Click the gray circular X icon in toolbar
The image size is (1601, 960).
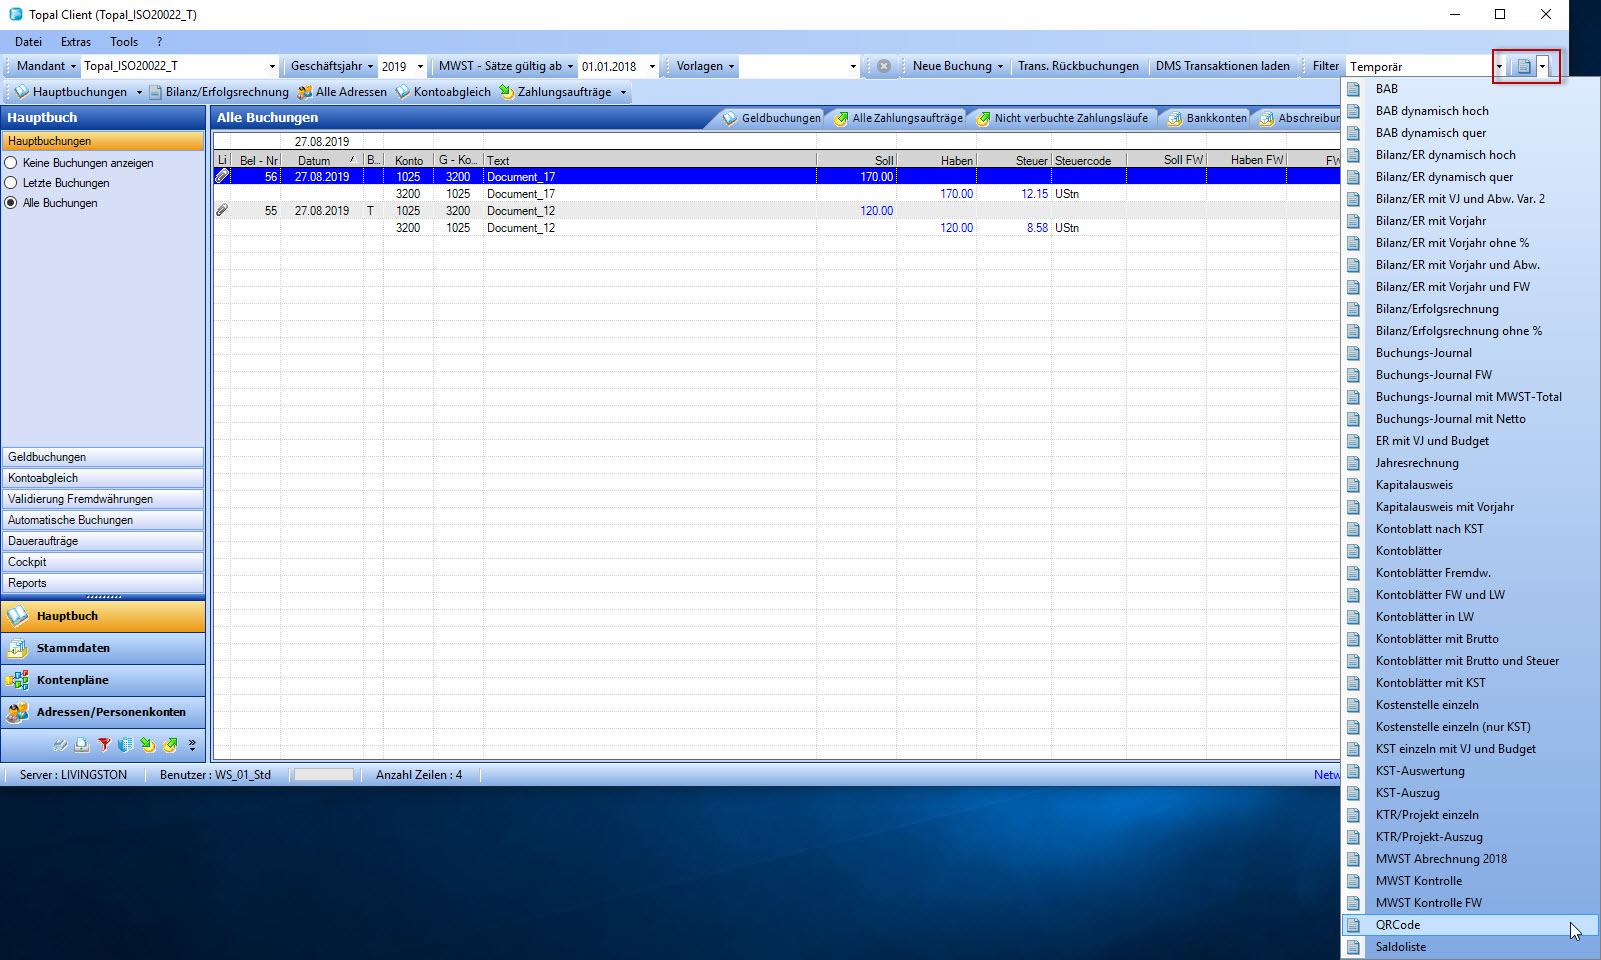pos(884,66)
